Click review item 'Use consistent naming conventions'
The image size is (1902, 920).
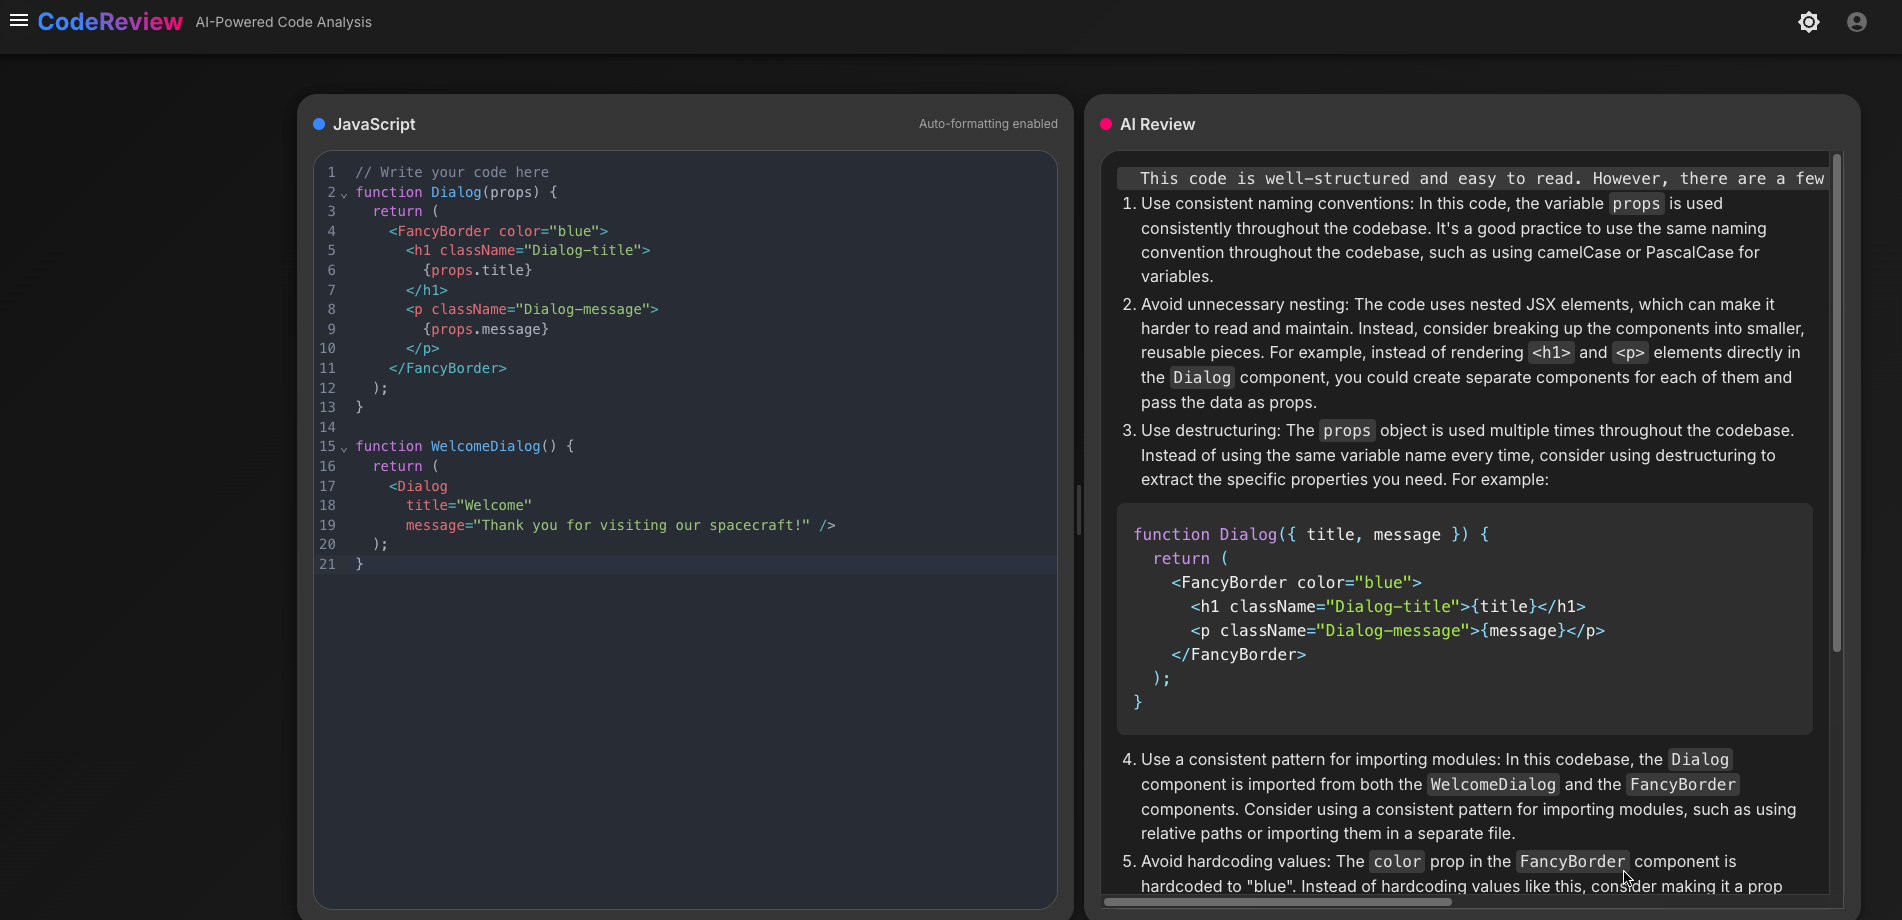tap(1277, 204)
